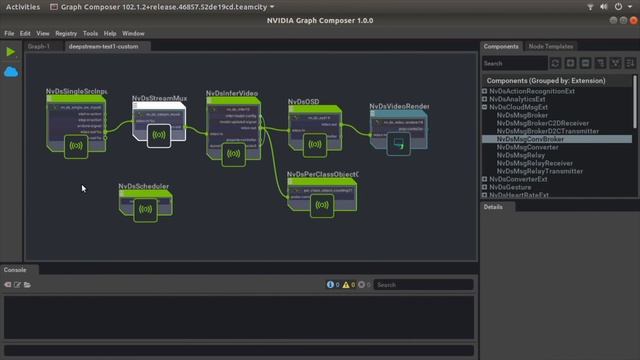The width and height of the screenshot is (640, 360).
Task: Click the Components list vertical scrollbar
Action: (x=635, y=102)
